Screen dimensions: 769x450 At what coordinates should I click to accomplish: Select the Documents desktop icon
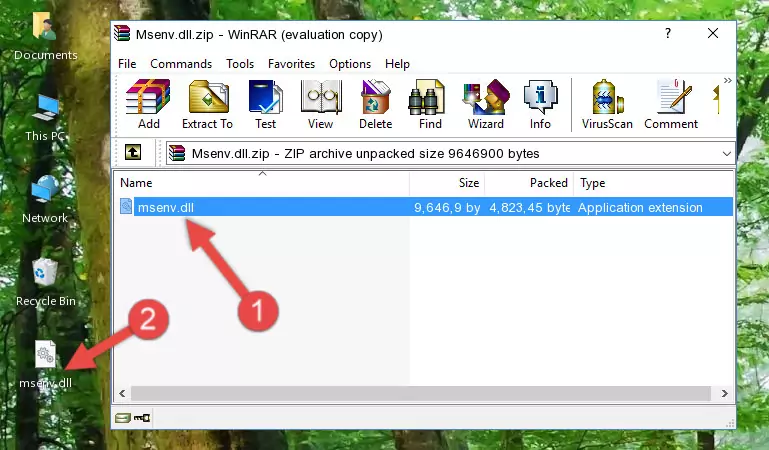pyautogui.click(x=46, y=37)
